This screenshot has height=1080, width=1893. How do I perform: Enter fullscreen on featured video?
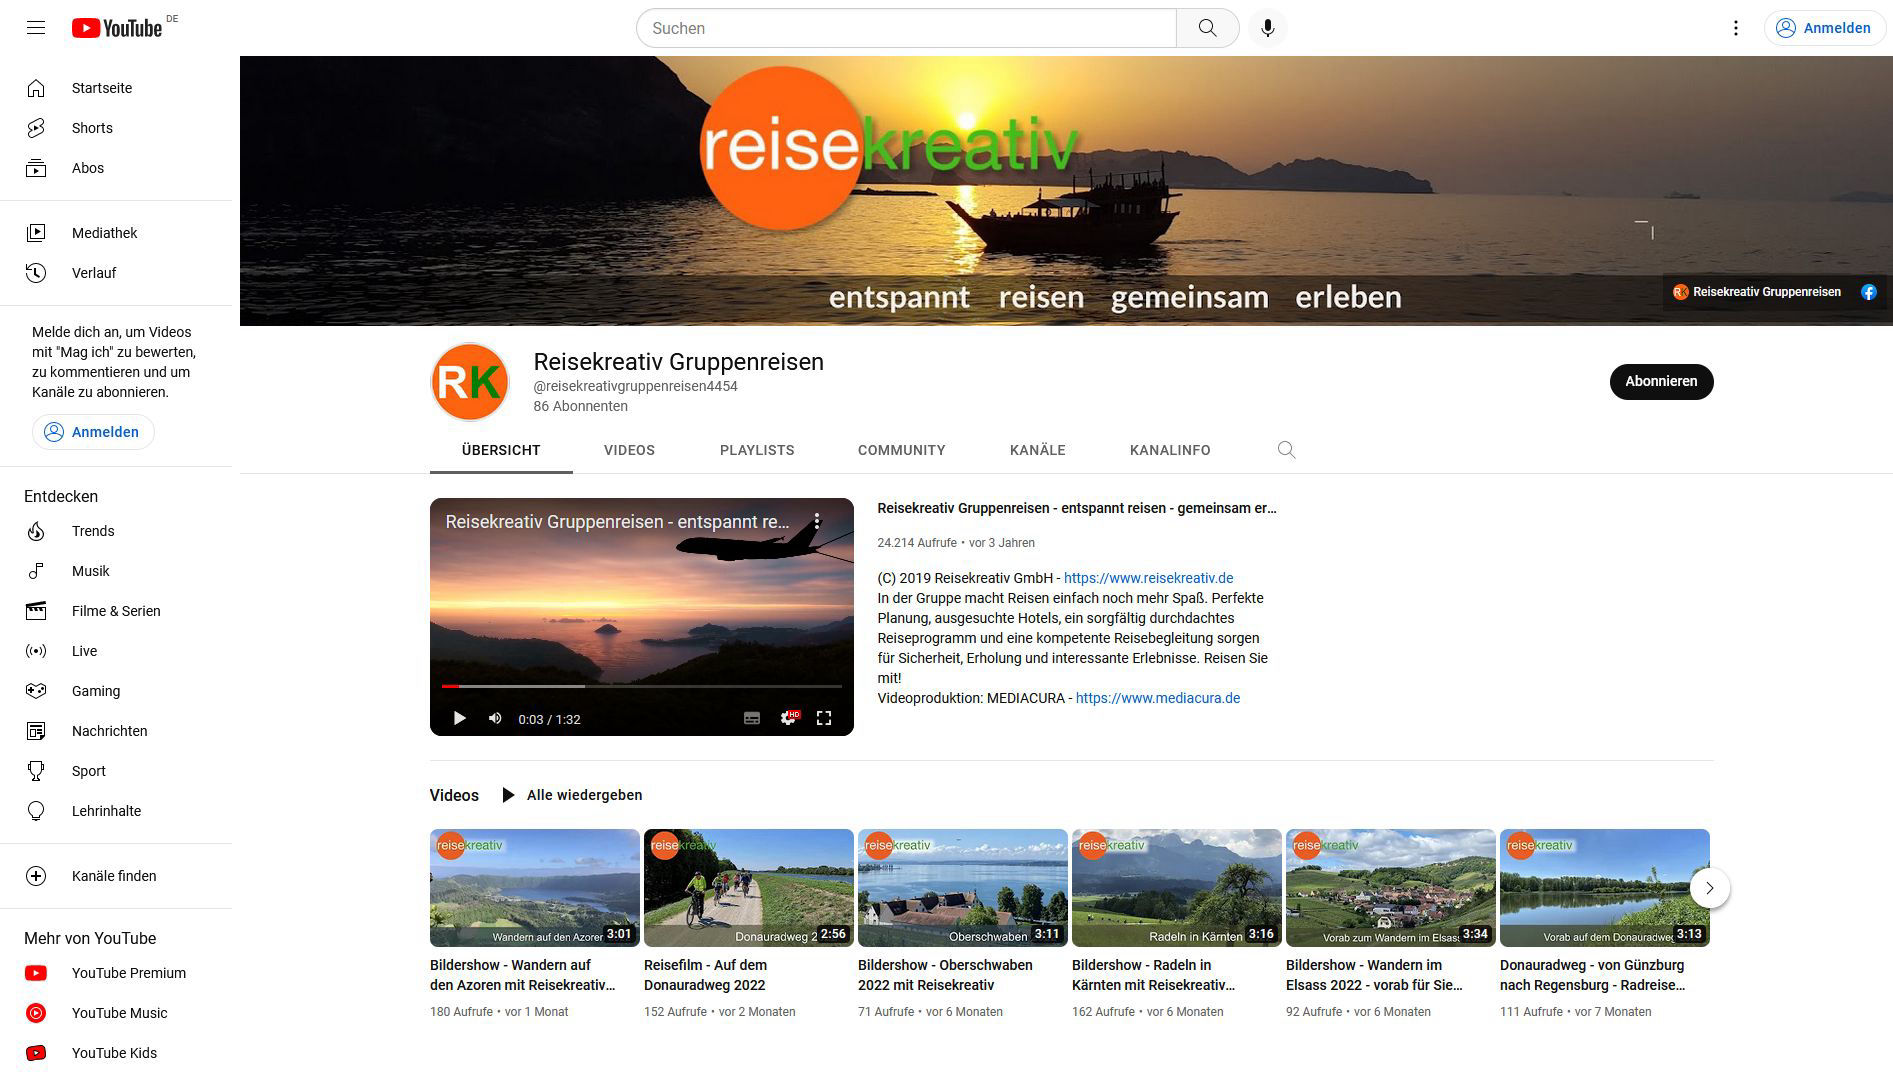pyautogui.click(x=824, y=718)
